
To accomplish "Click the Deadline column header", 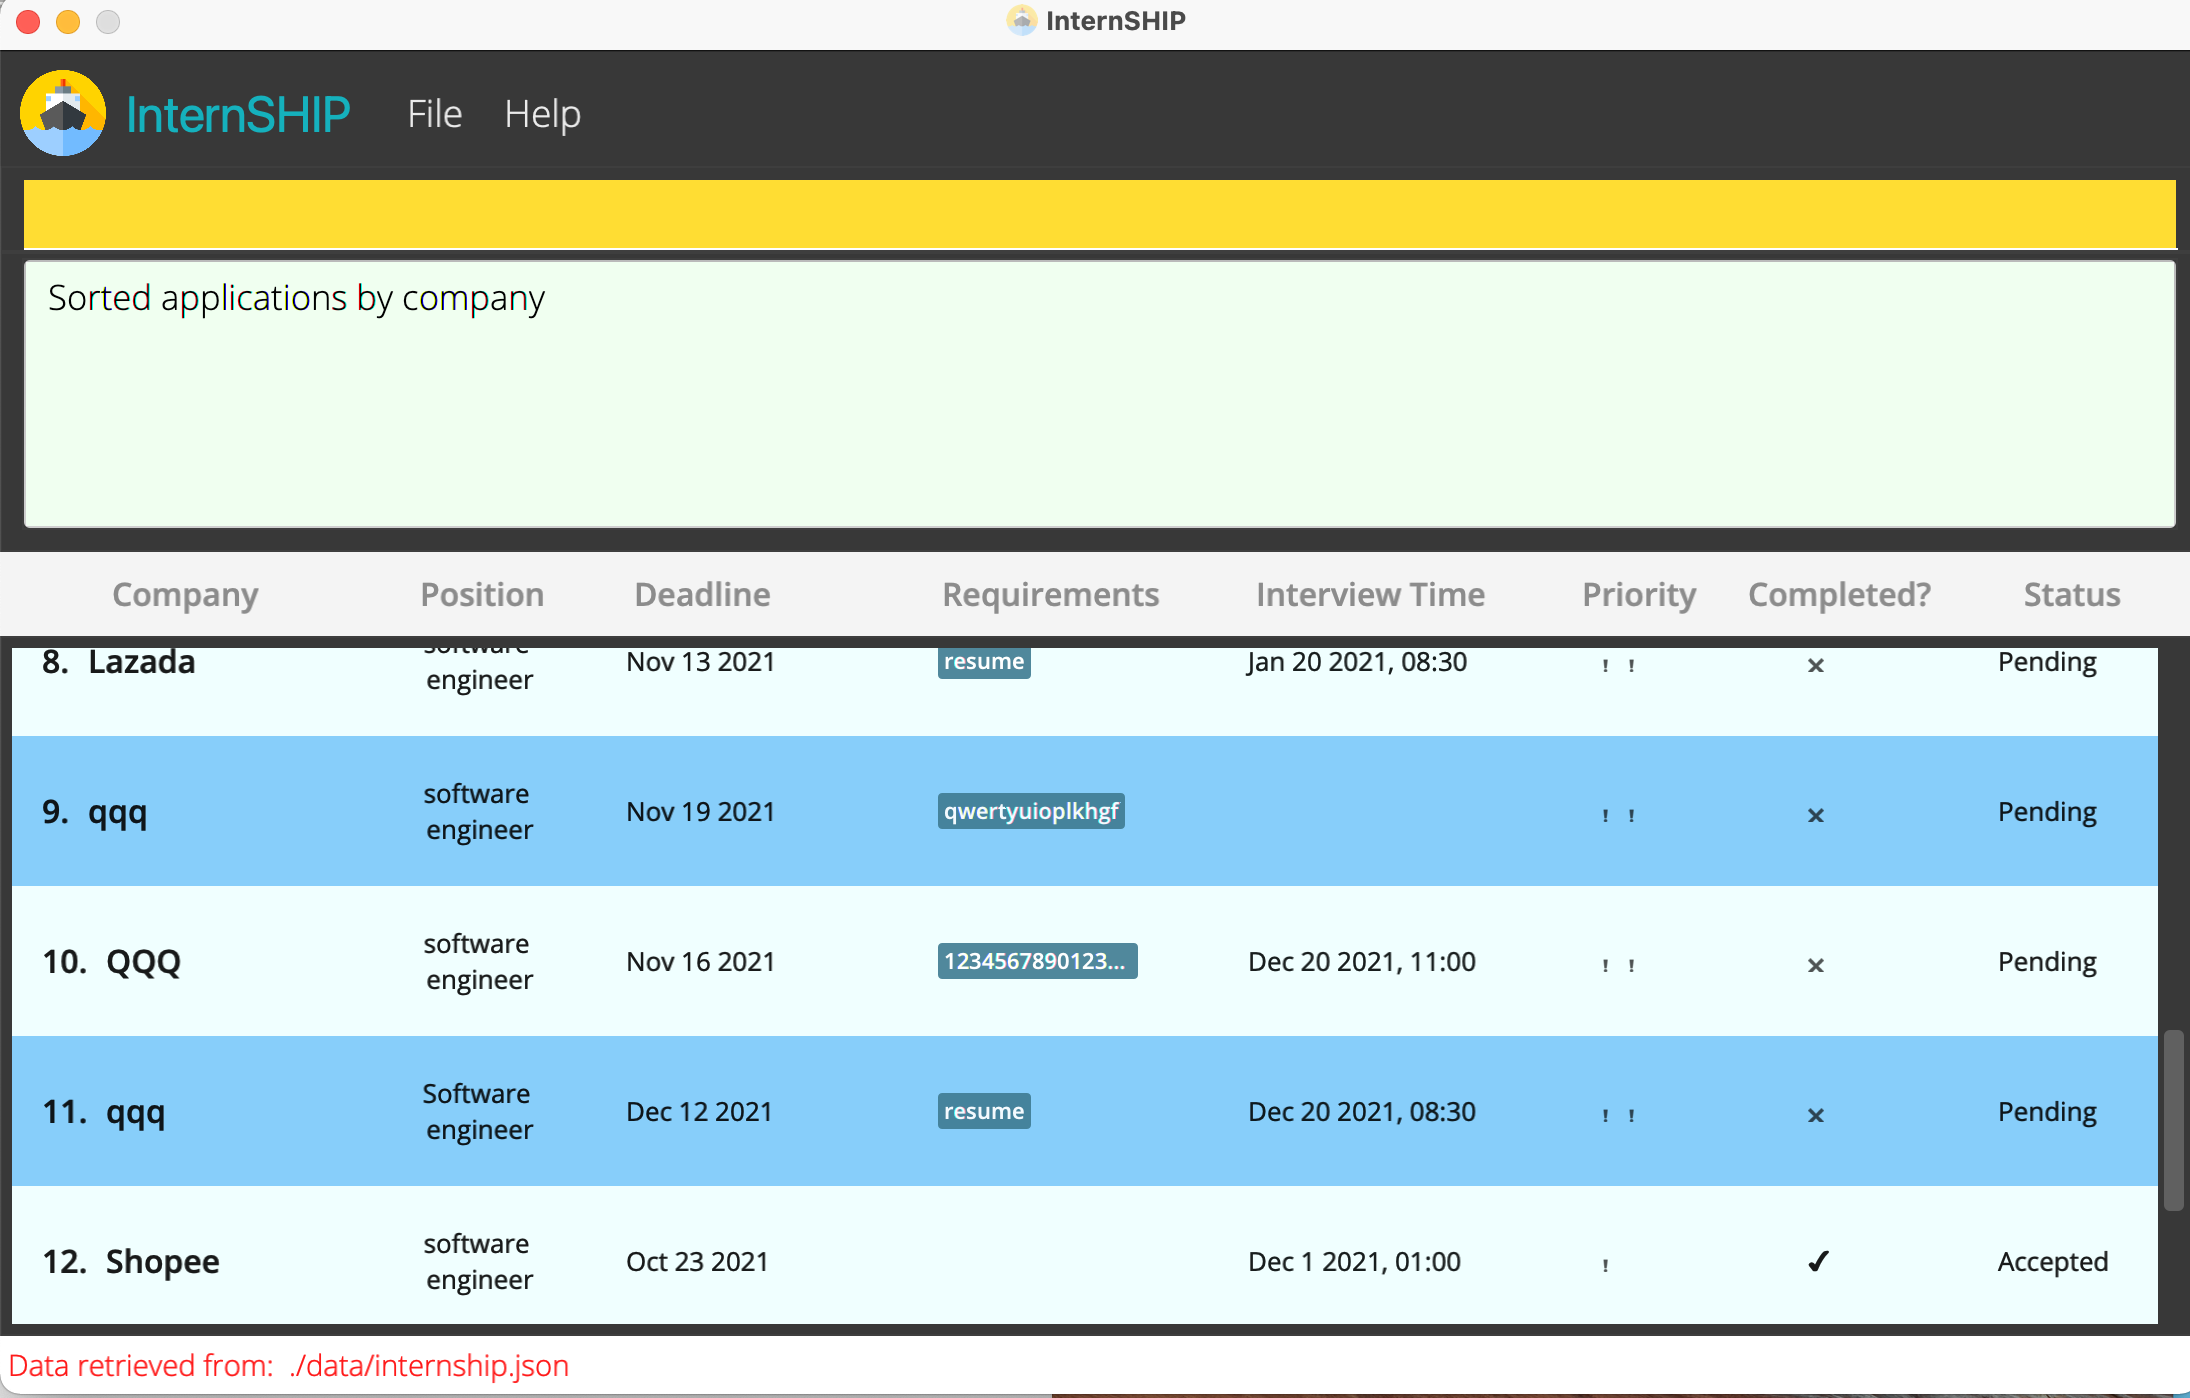I will [702, 595].
